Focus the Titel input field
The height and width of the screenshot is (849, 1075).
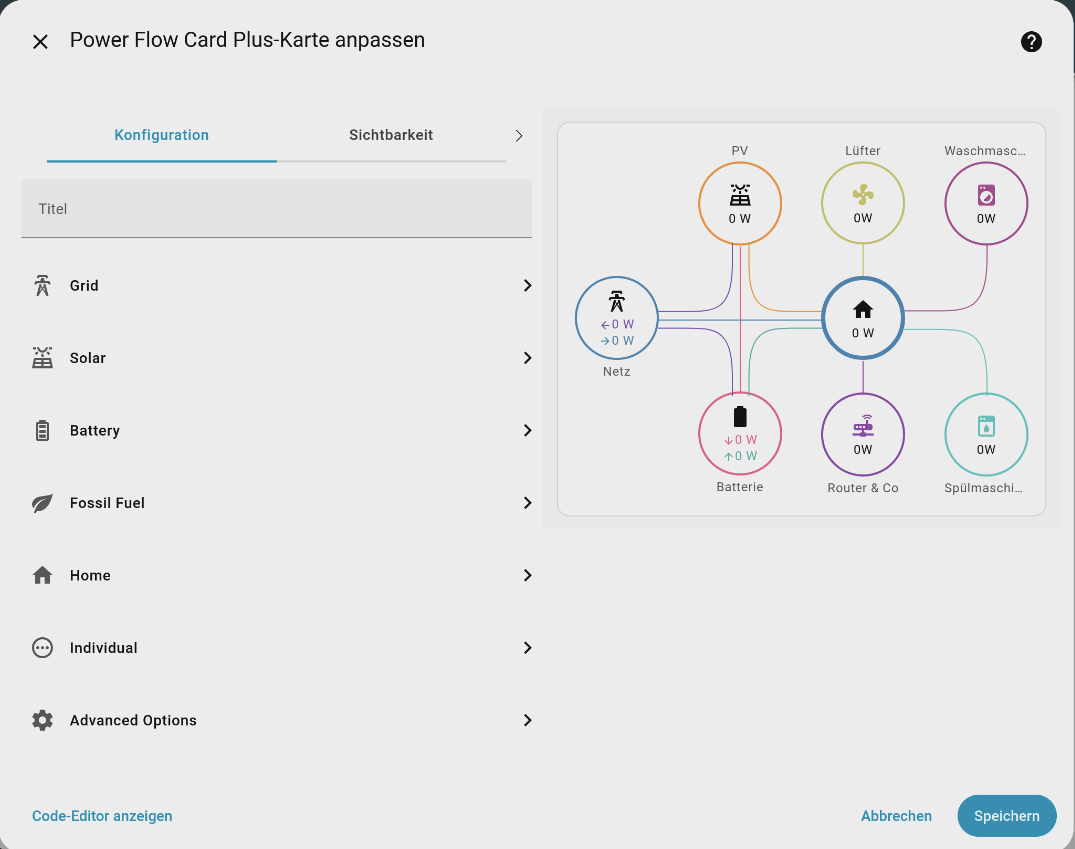276,209
